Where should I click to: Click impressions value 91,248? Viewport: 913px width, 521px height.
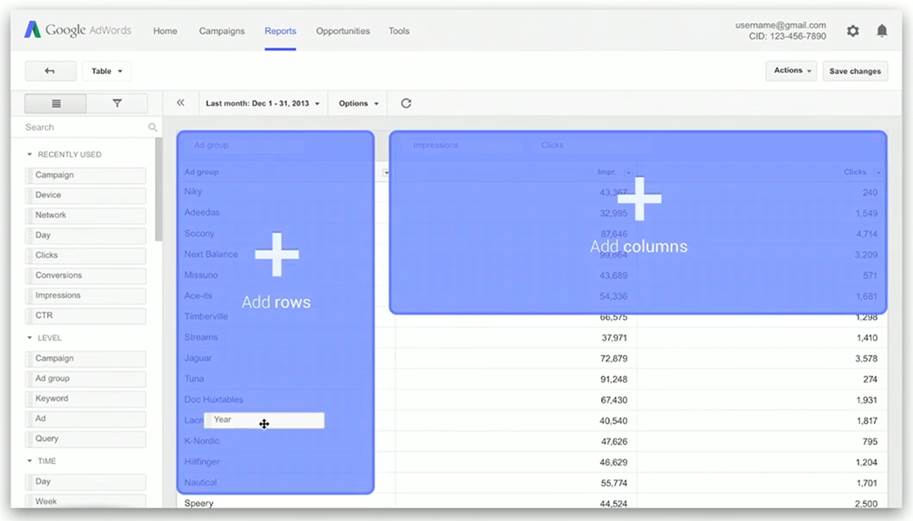(614, 380)
